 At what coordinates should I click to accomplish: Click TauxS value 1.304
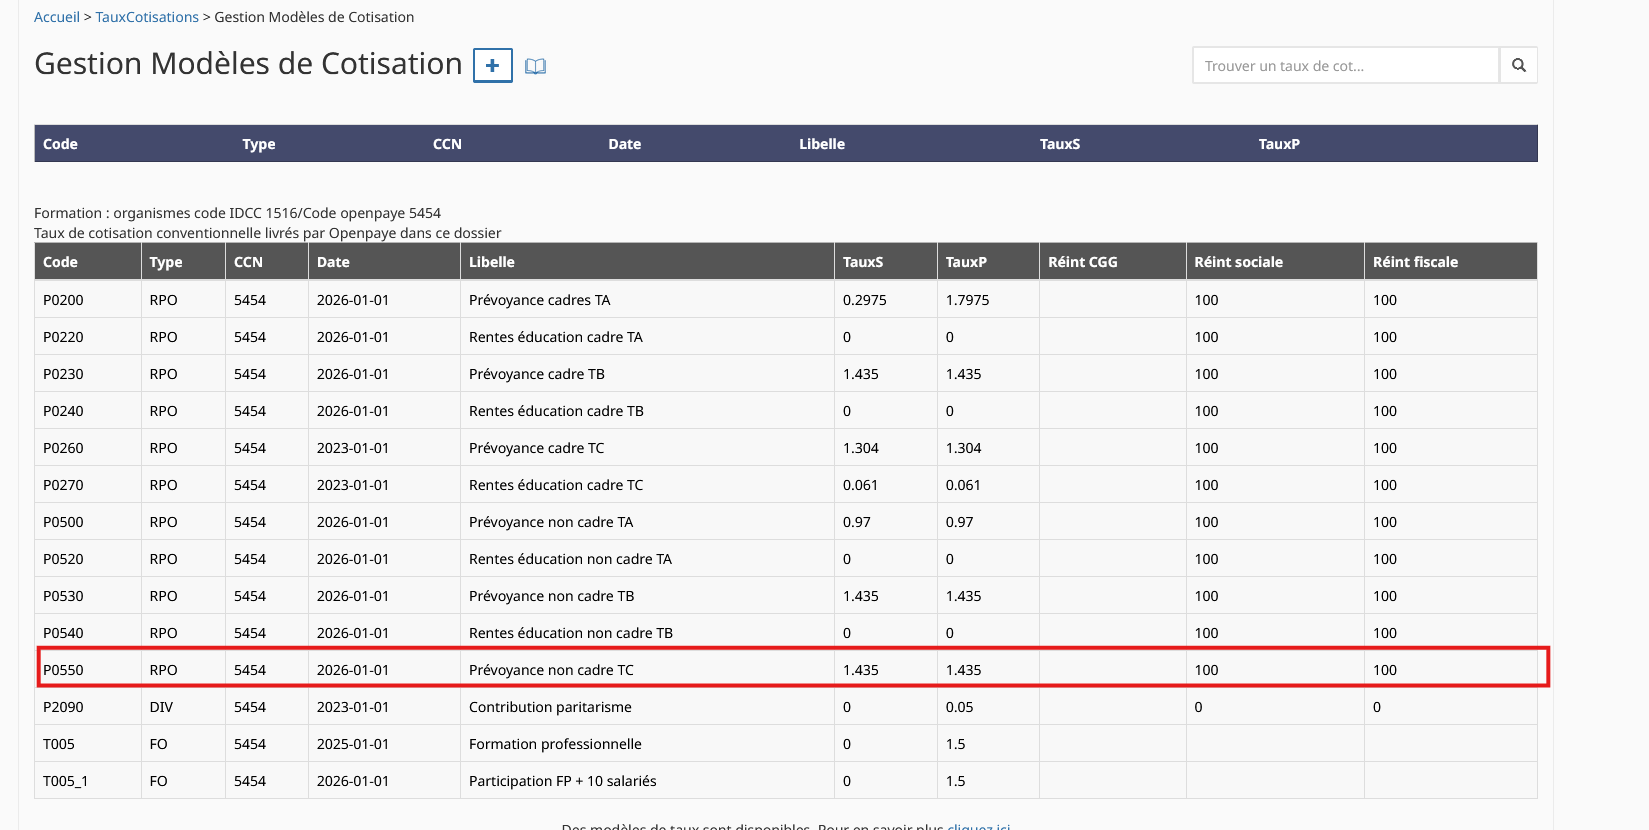click(x=860, y=448)
